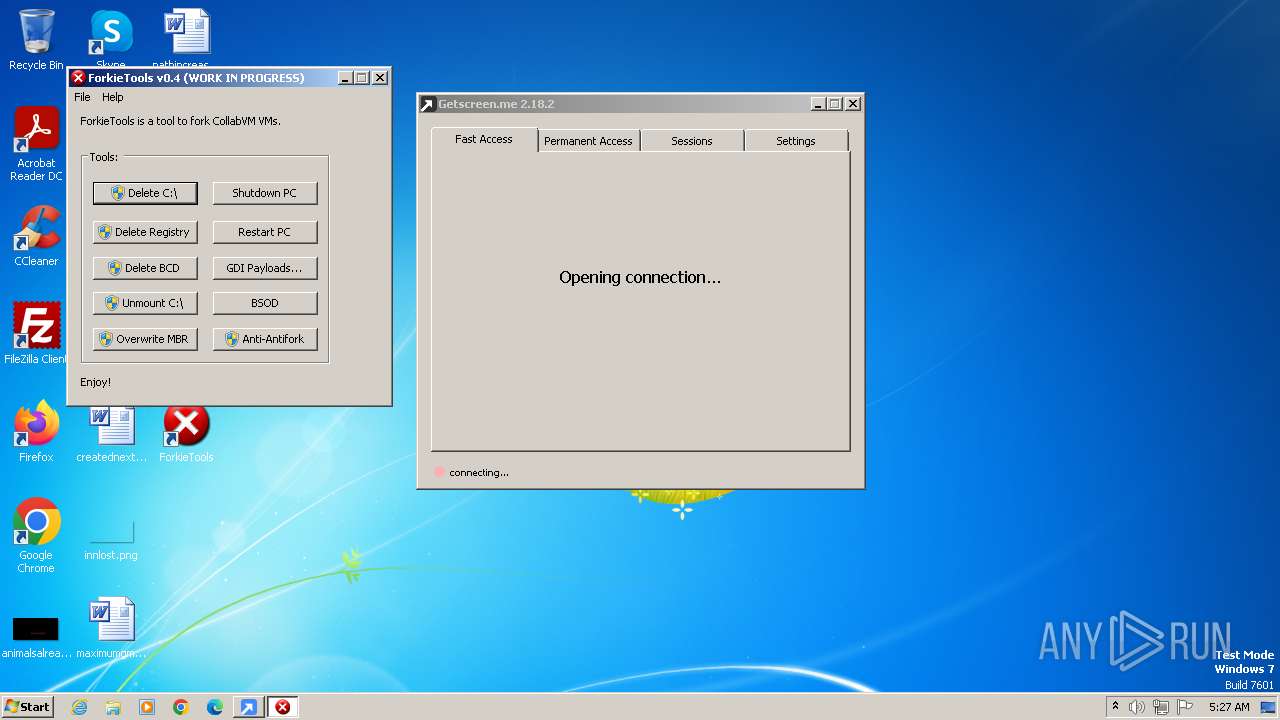
Task: Switch to the Permanent Access tab
Action: coord(588,141)
